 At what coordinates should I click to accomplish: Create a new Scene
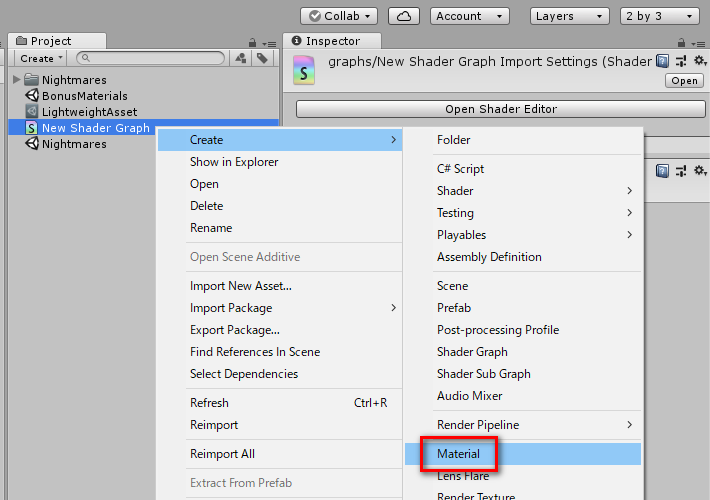pyautogui.click(x=523, y=286)
